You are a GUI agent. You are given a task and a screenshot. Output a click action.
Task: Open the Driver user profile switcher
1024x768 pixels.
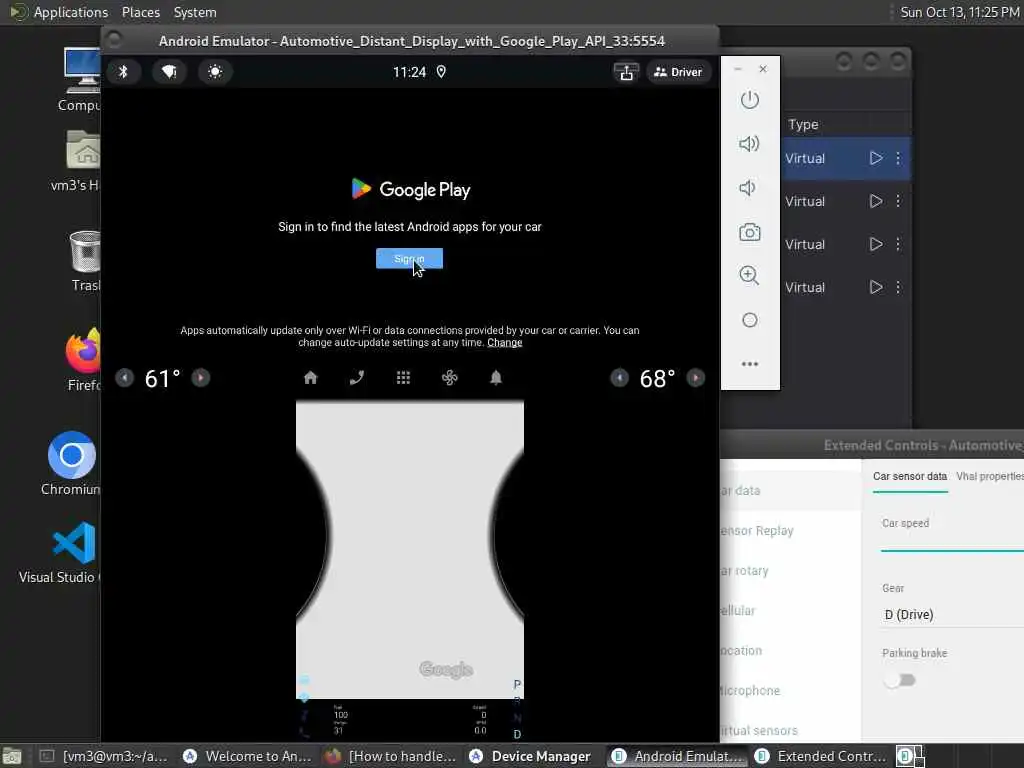(x=678, y=72)
